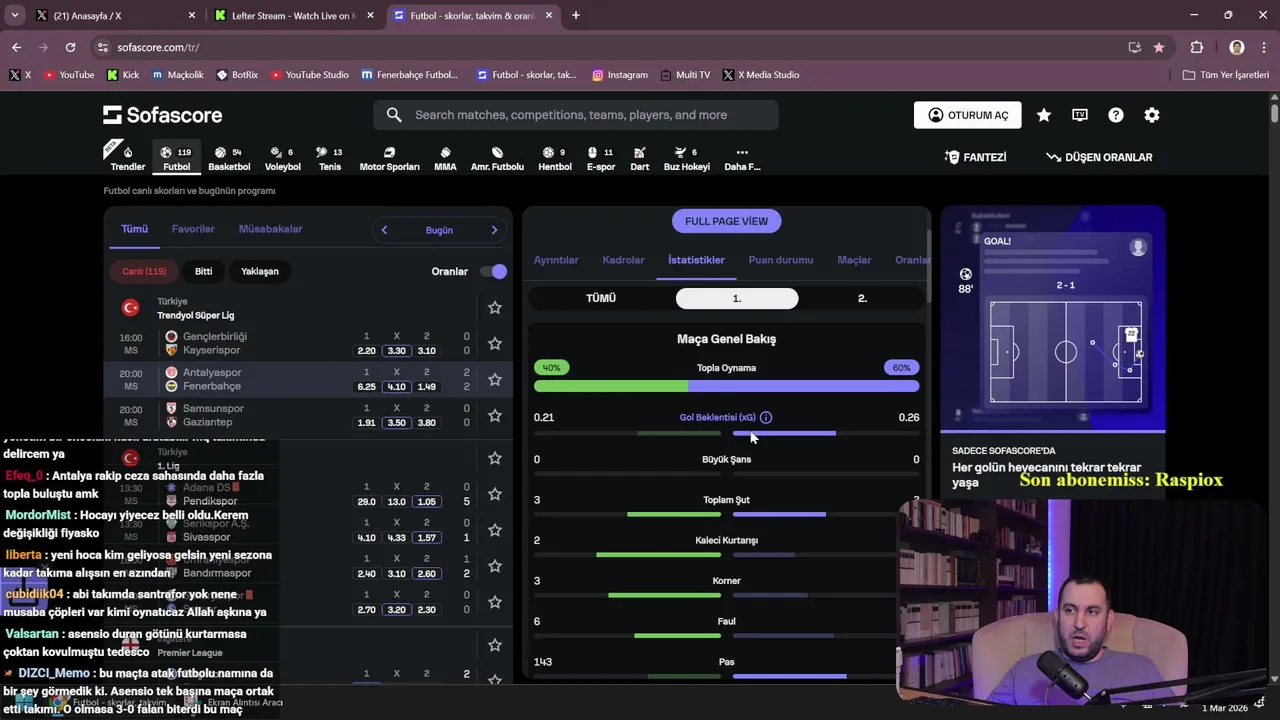
Task: Click the GOAL replay promo thumbnail
Action: (x=1053, y=320)
